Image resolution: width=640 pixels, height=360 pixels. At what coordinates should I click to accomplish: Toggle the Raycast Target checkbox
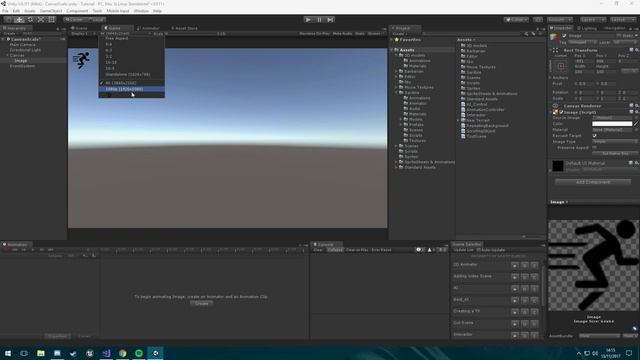(594, 136)
